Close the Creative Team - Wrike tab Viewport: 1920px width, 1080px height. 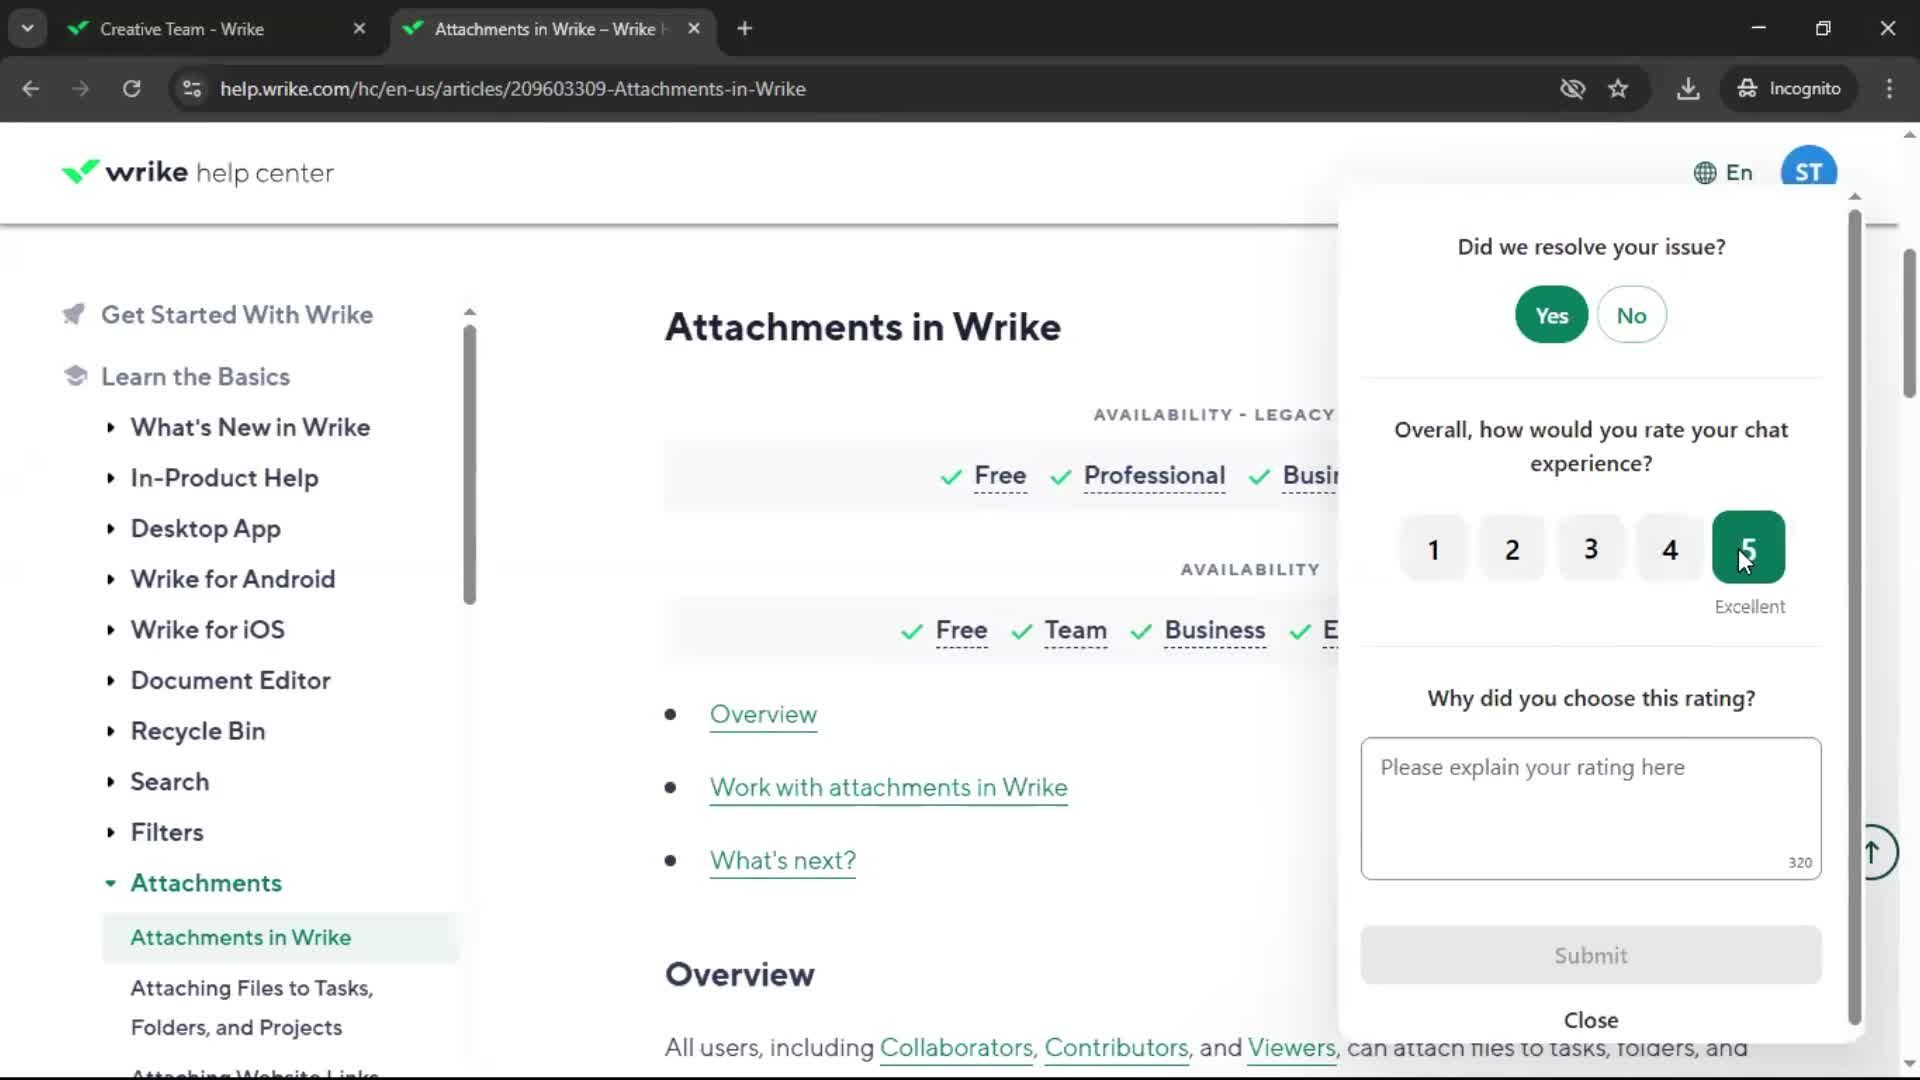[x=359, y=29]
